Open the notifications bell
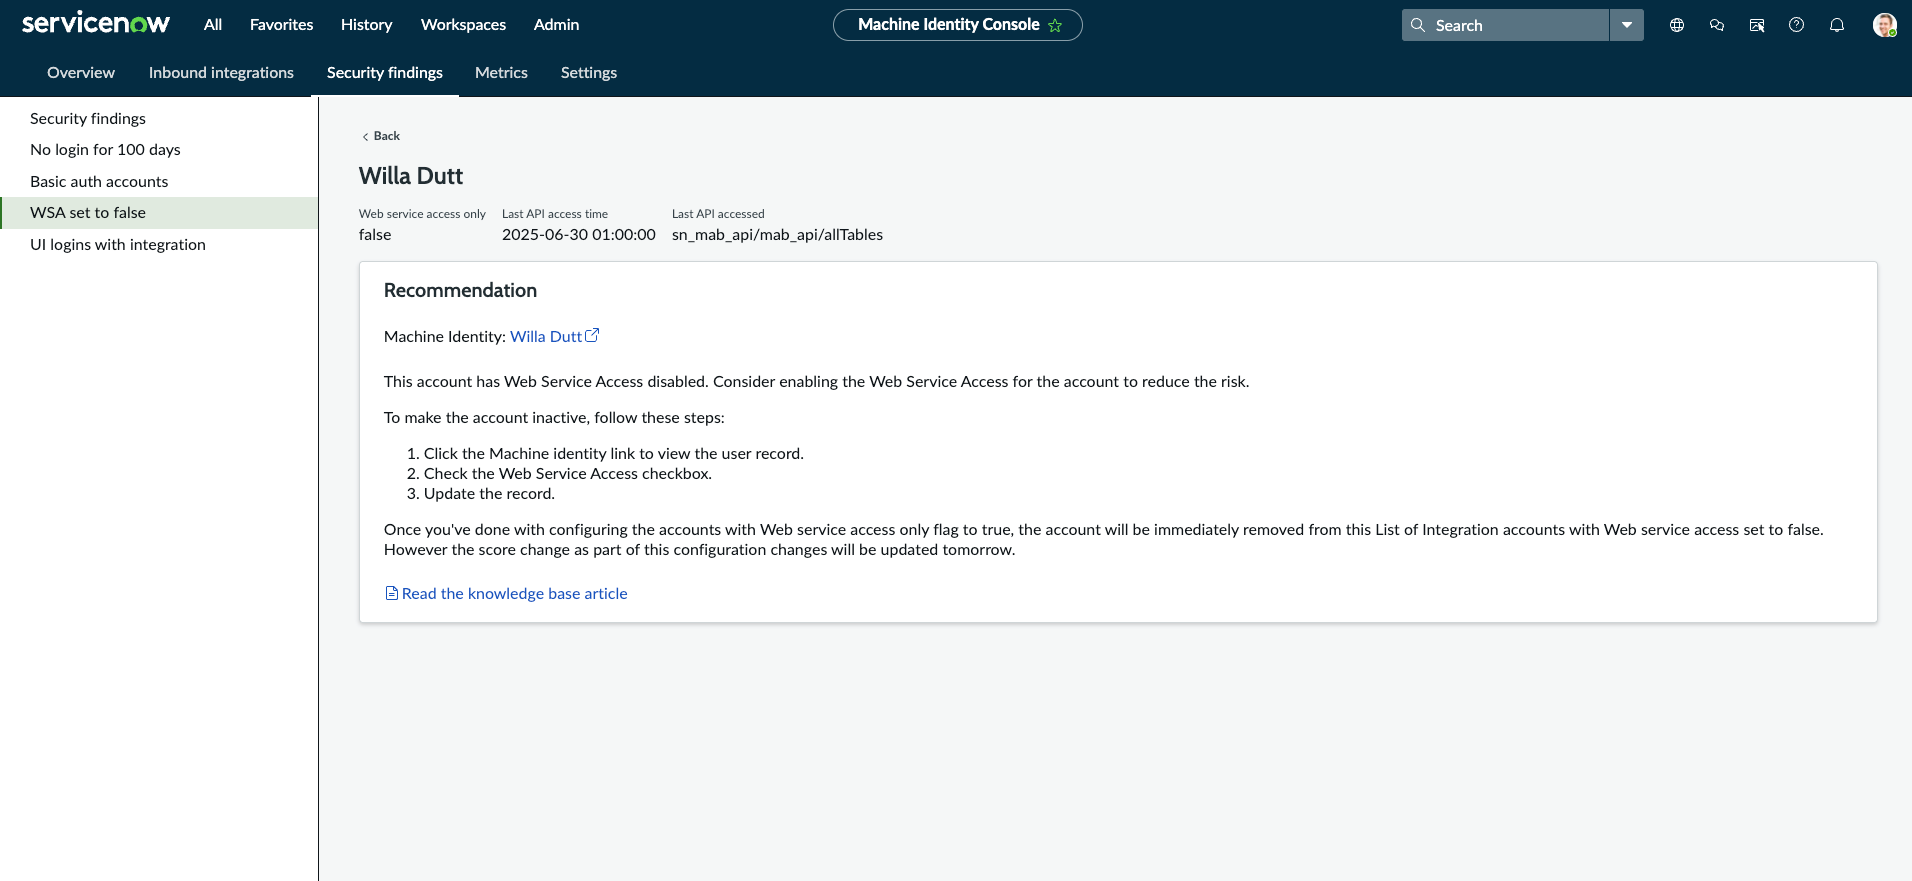The height and width of the screenshot is (881, 1912). [x=1837, y=25]
